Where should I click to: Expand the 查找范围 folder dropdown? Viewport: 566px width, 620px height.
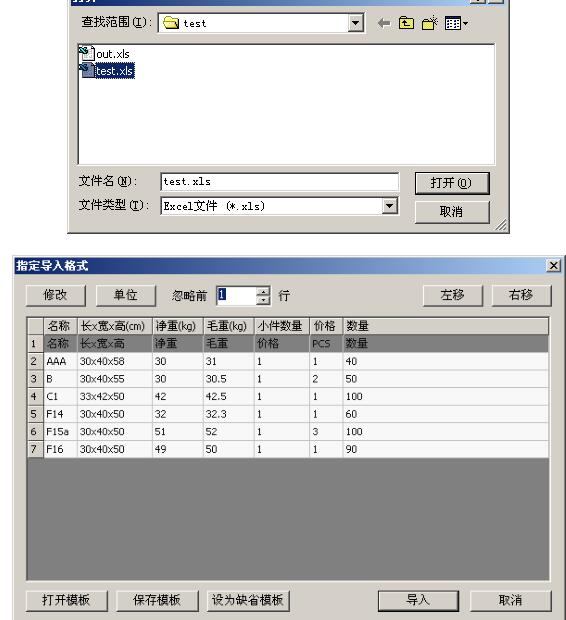pyautogui.click(x=356, y=23)
